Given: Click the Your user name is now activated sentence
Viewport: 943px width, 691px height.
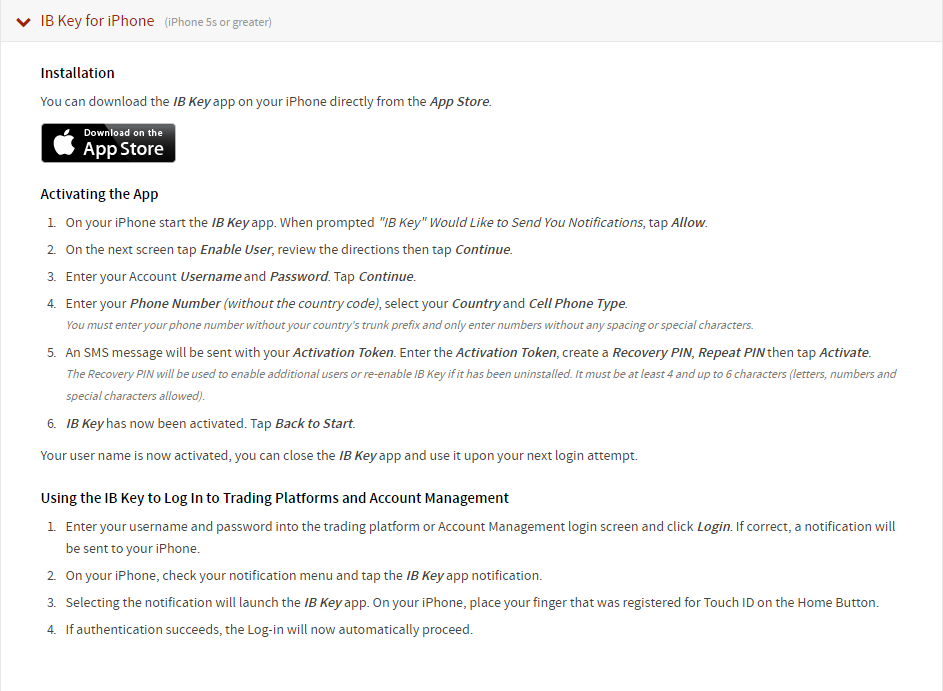Looking at the screenshot, I should (339, 456).
